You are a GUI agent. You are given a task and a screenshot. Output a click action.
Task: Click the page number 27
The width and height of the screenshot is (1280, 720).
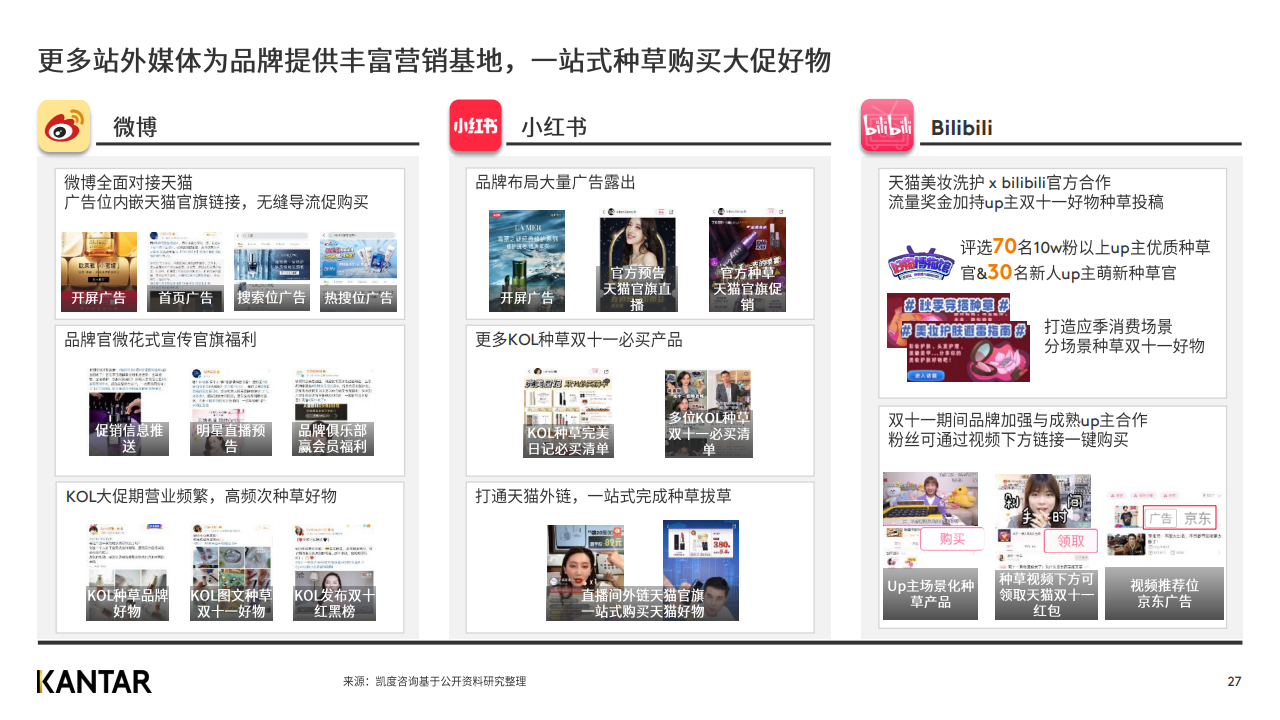(1234, 682)
